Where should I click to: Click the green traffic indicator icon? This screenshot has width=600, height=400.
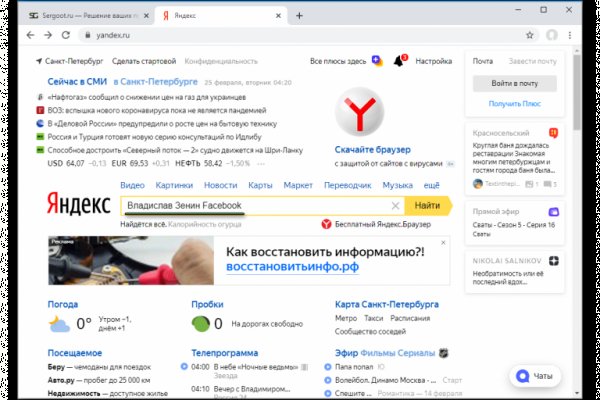pos(201,323)
